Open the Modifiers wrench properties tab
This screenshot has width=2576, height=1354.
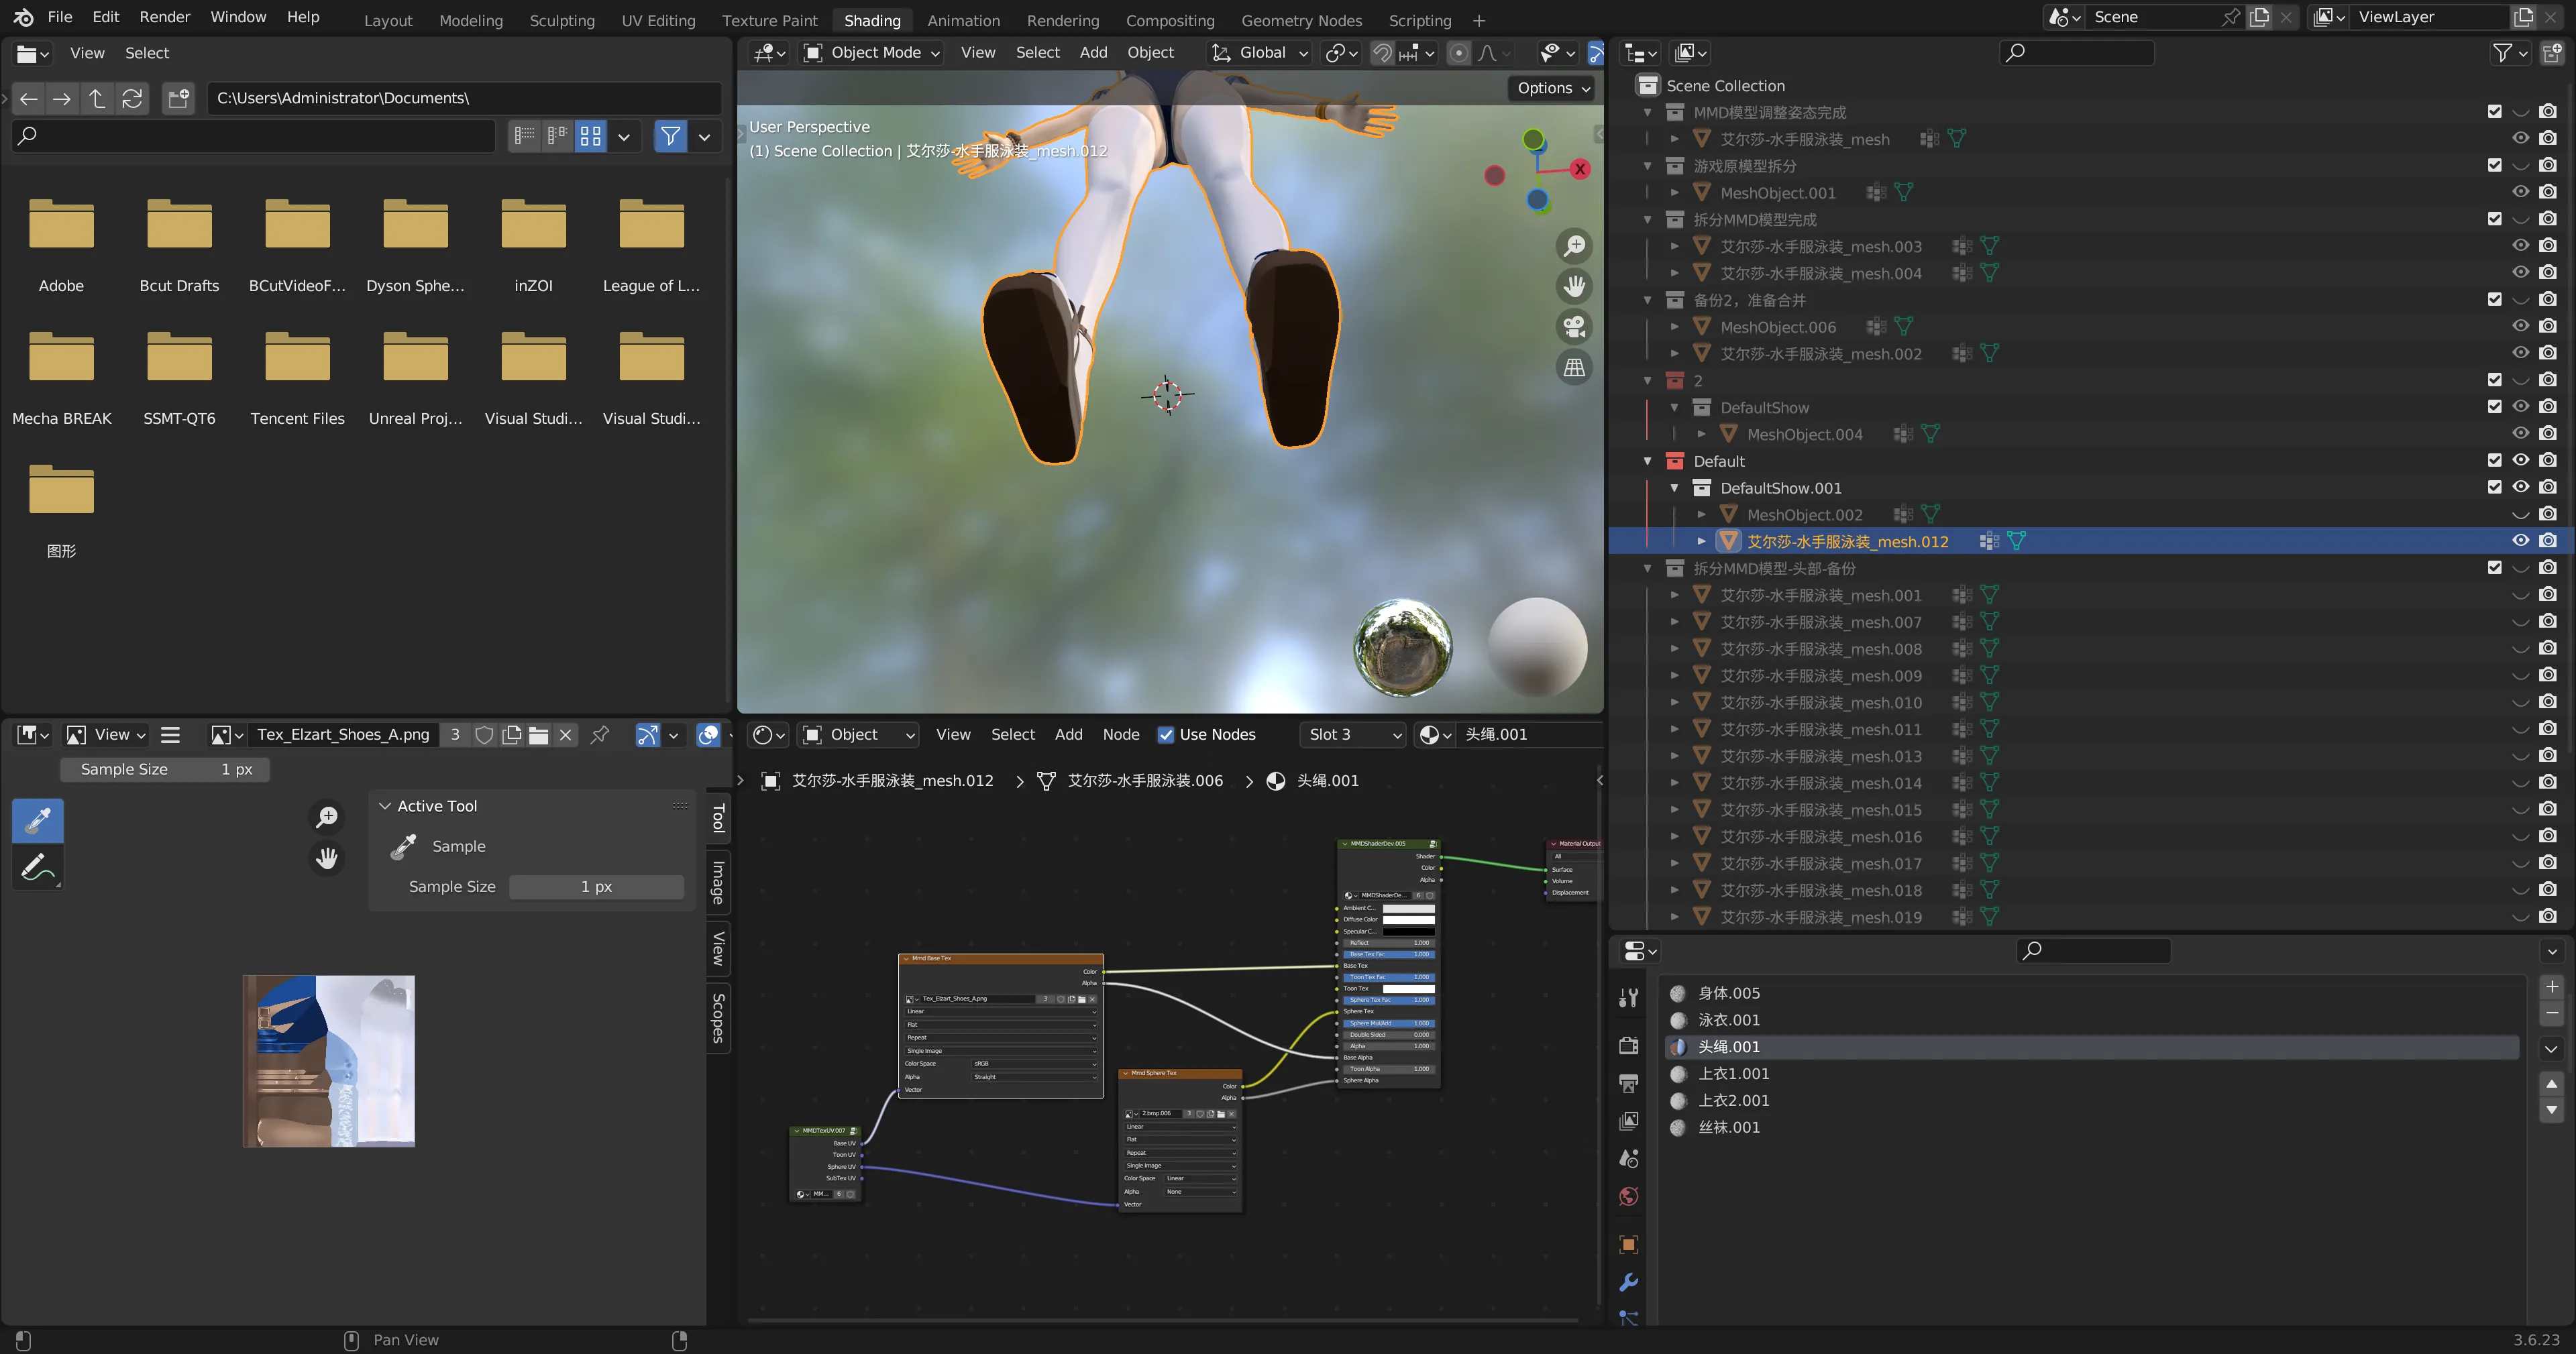tap(1628, 1282)
